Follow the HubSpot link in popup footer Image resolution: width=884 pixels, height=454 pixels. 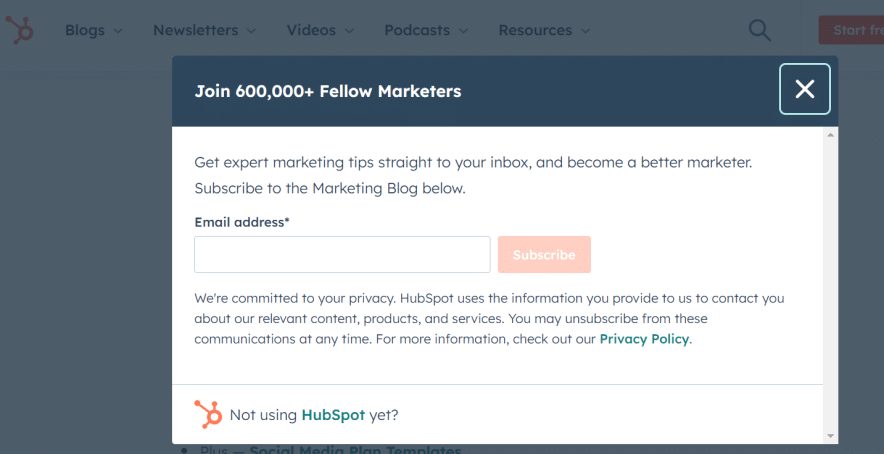[332, 415]
